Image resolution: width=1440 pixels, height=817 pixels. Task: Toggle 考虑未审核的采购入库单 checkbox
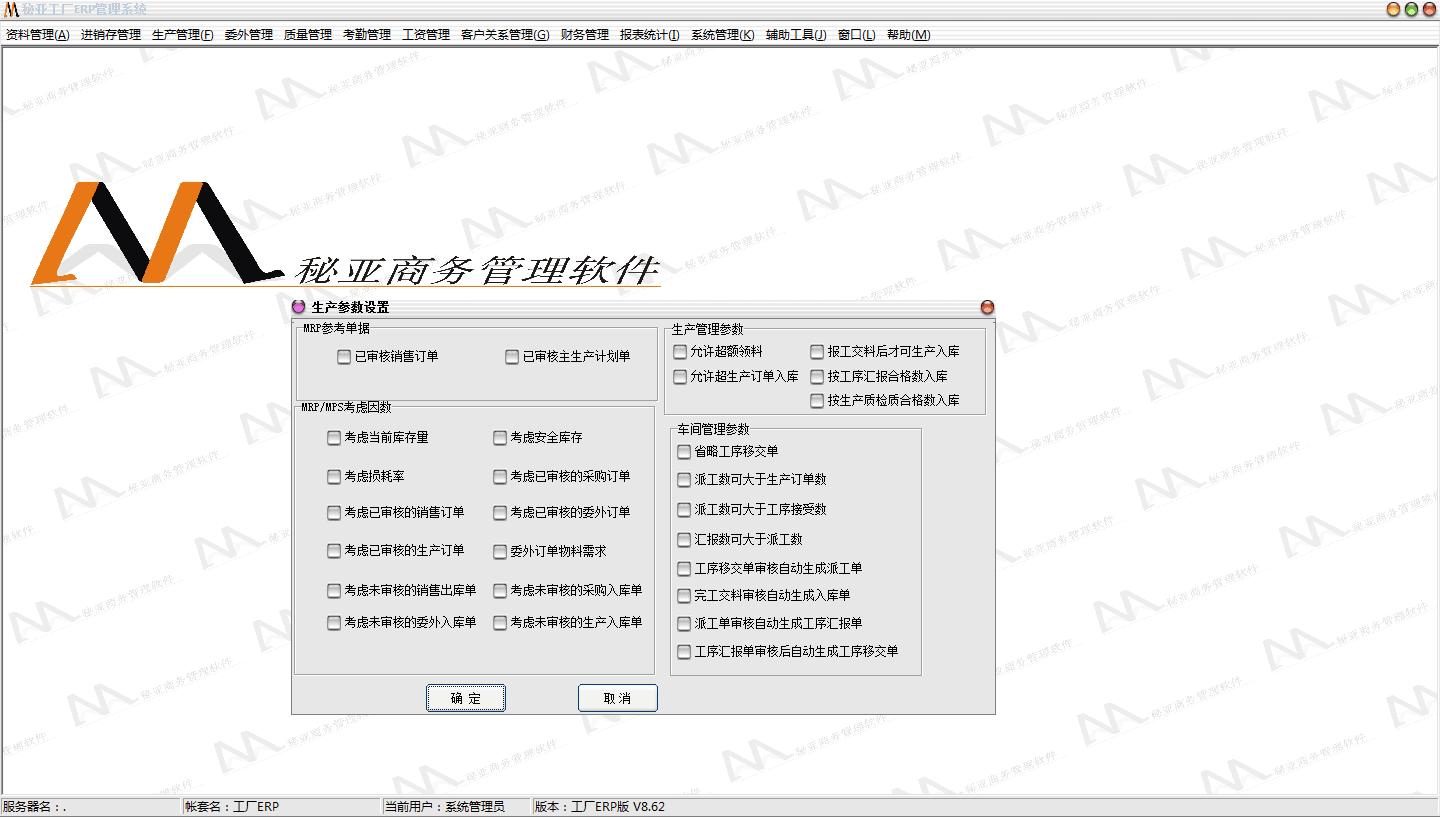pos(500,590)
